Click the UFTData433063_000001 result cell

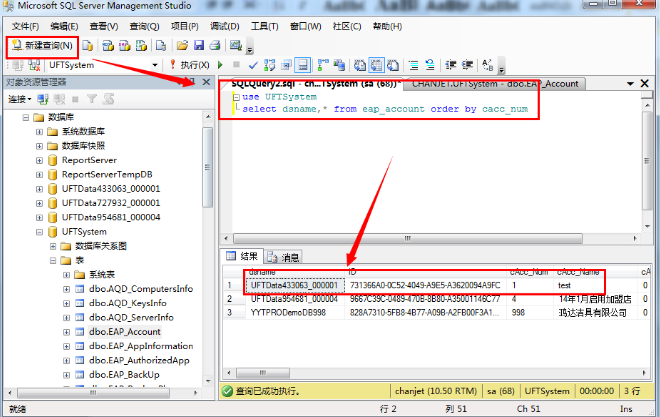point(295,285)
